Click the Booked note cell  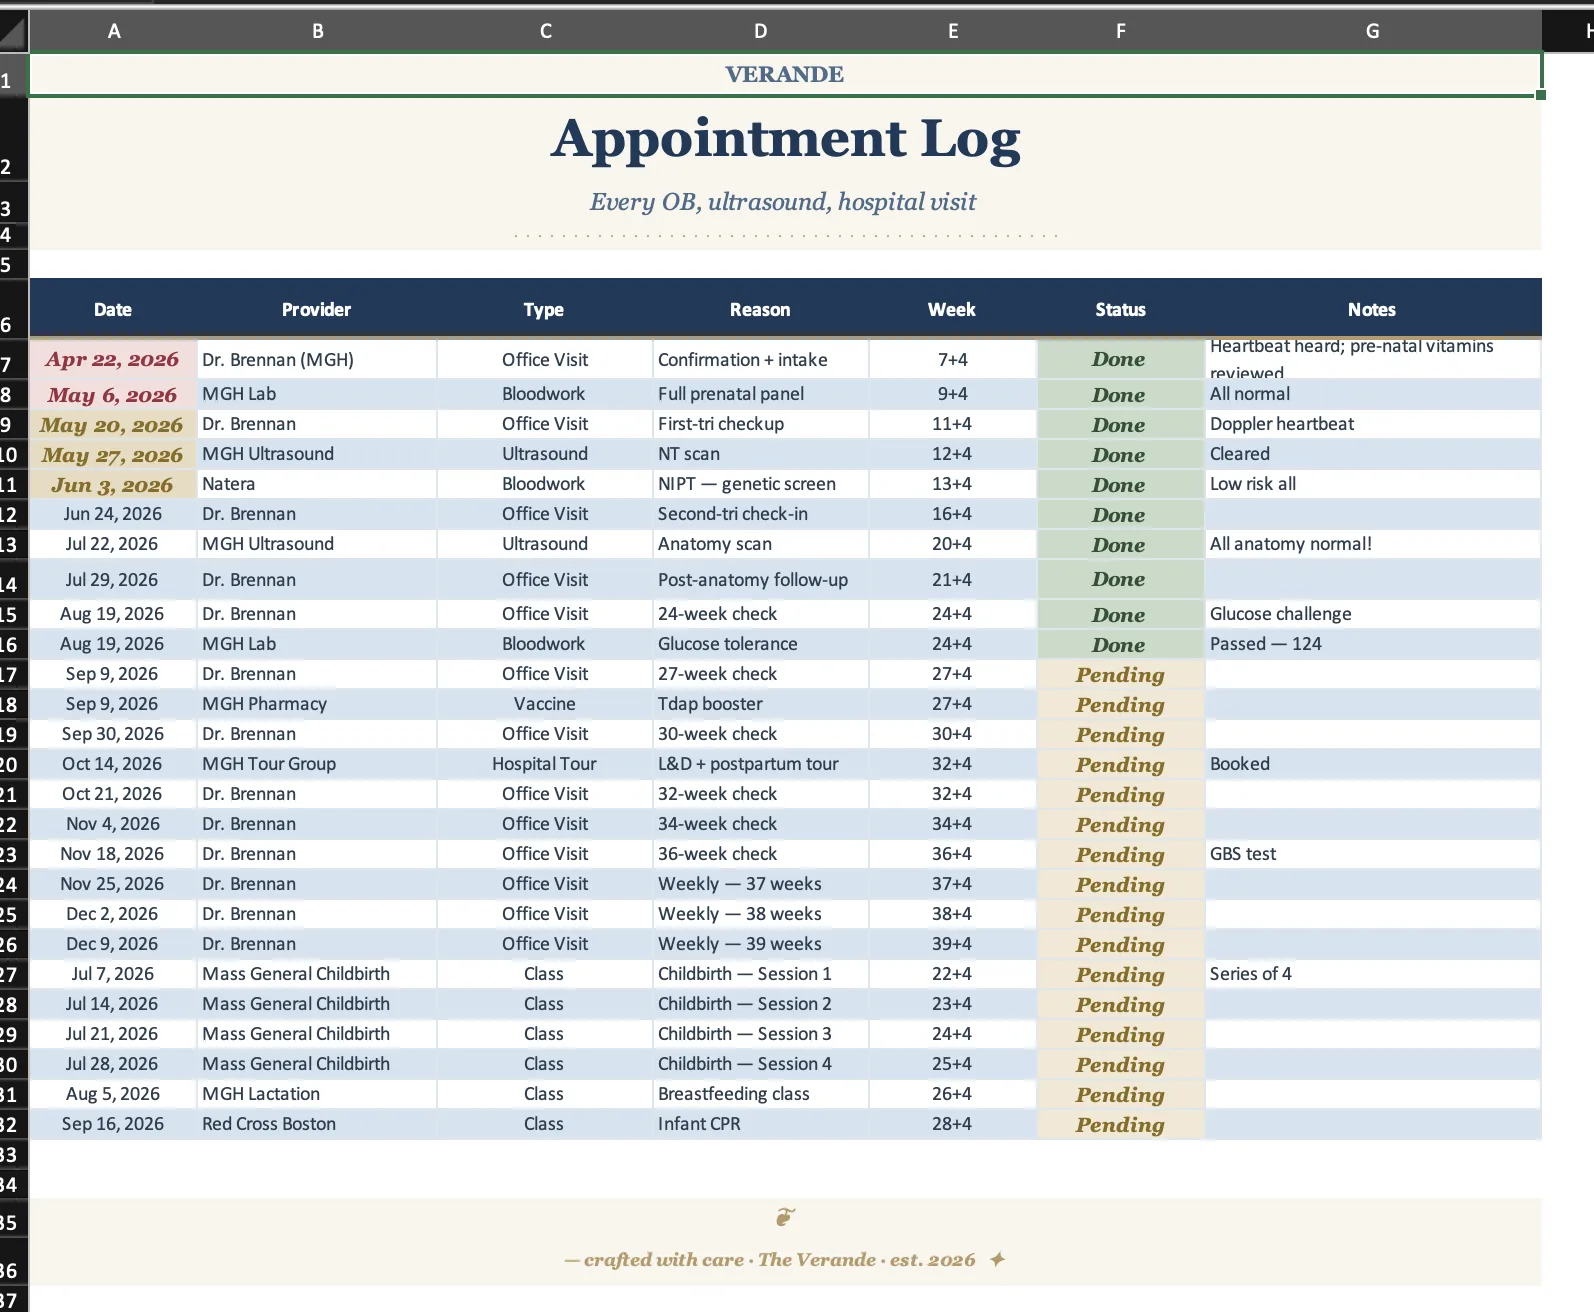(1373, 764)
